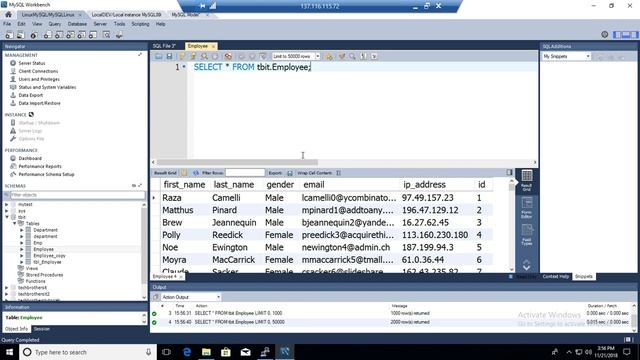Viewport: 640px width, 360px height.
Task: Export recordset to external file
Action: [290, 173]
